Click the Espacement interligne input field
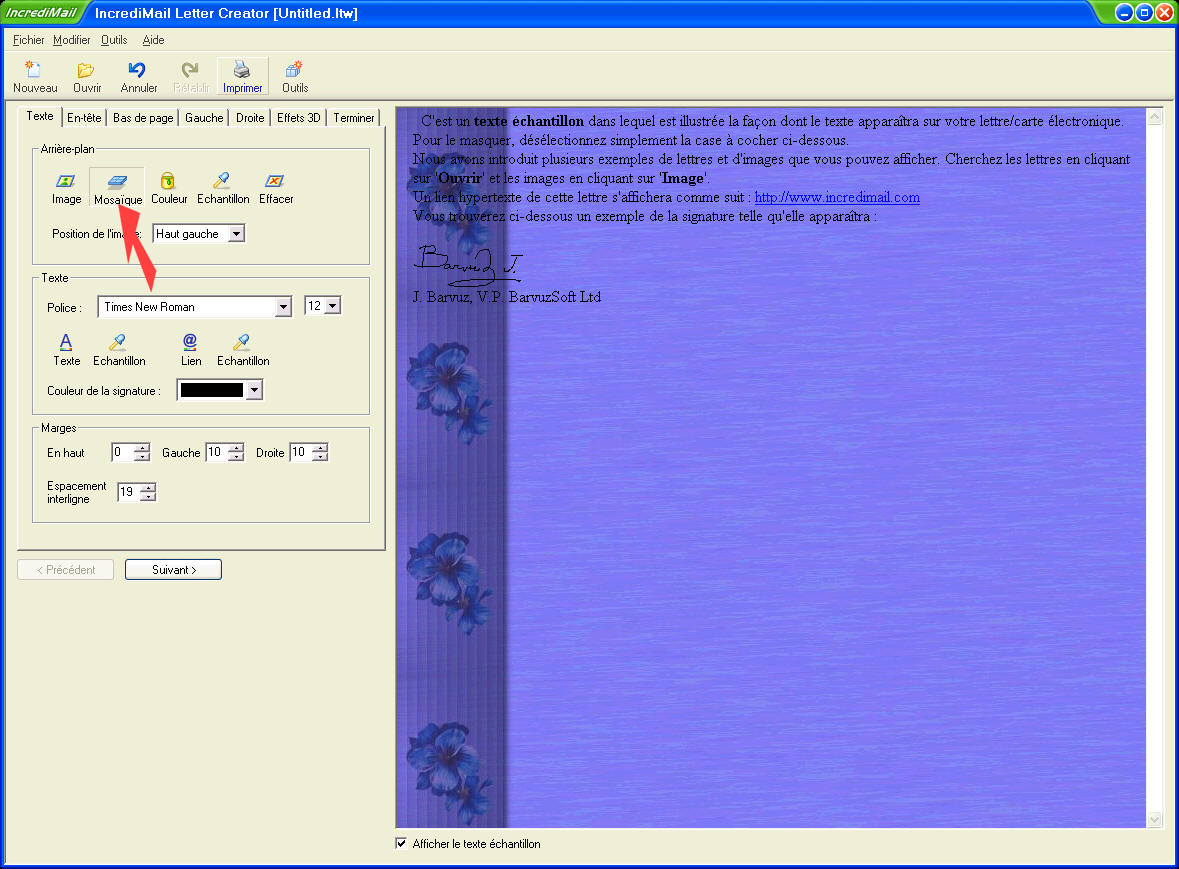Viewport: 1179px width, 869px height. click(x=129, y=492)
